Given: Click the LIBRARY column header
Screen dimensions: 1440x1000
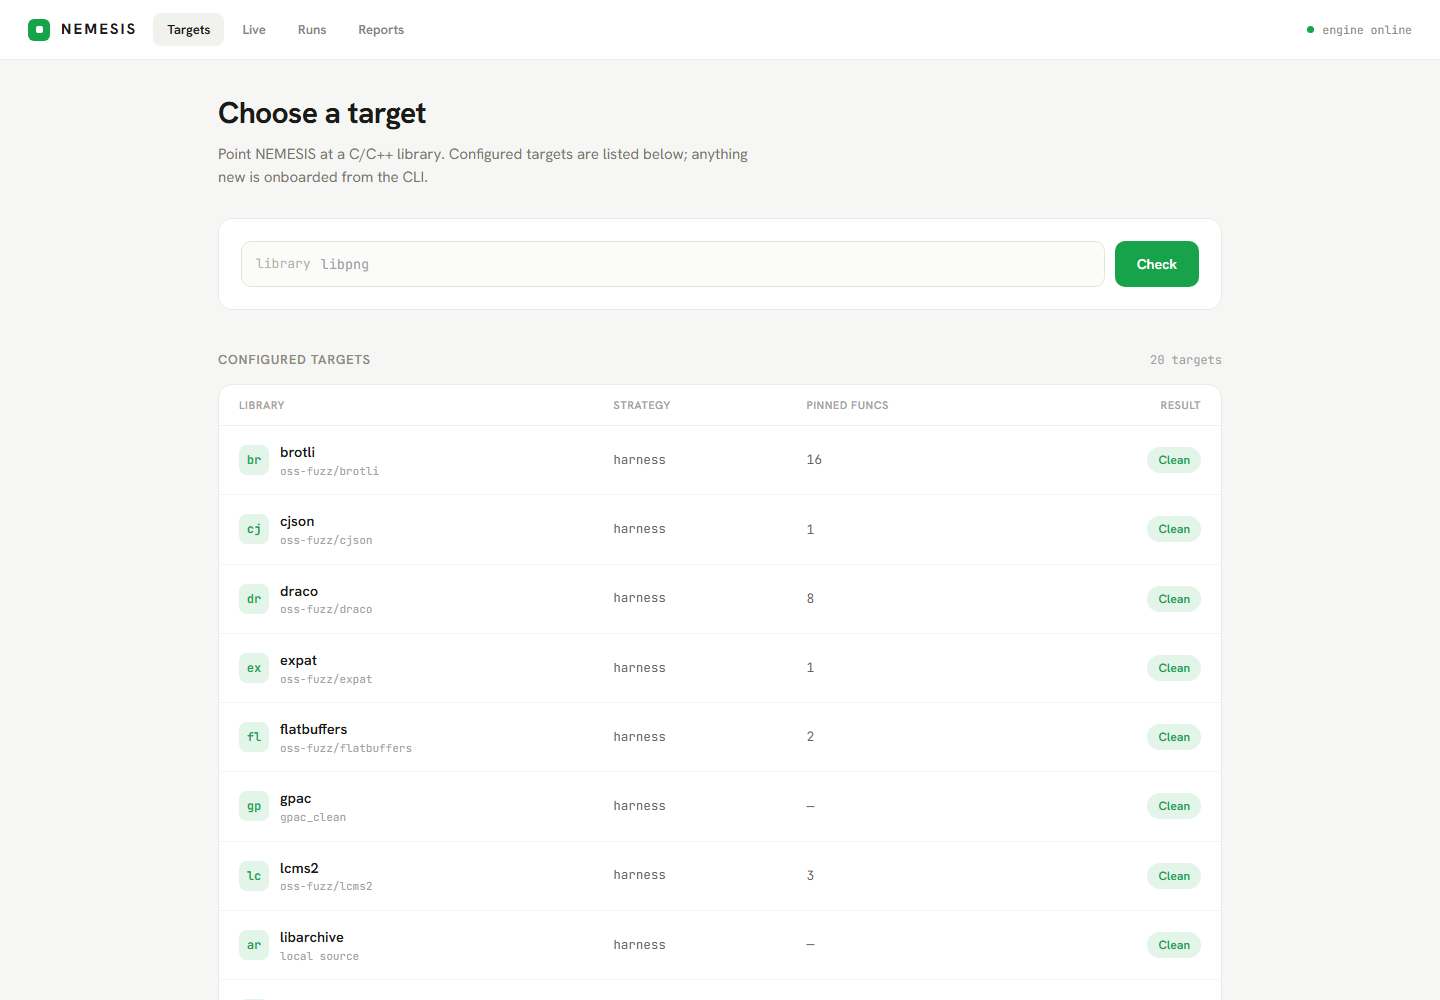Looking at the screenshot, I should 262,405.
